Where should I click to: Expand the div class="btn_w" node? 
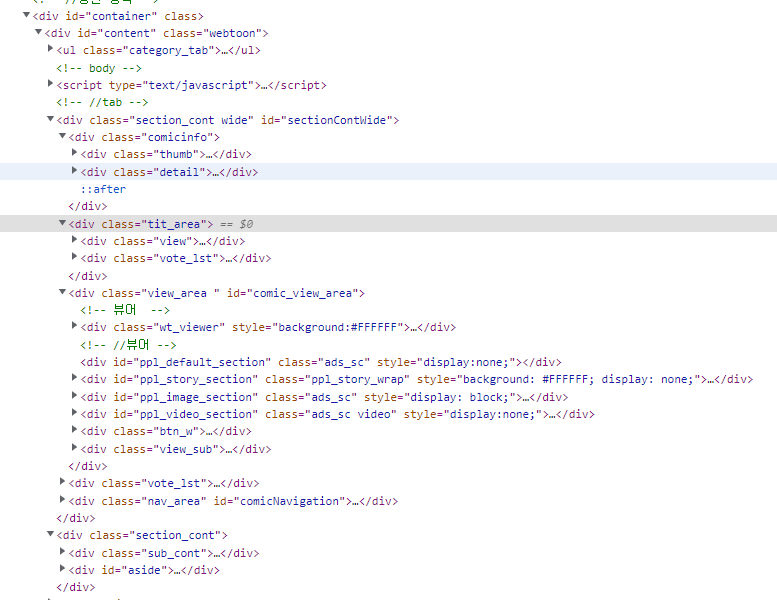[74, 430]
